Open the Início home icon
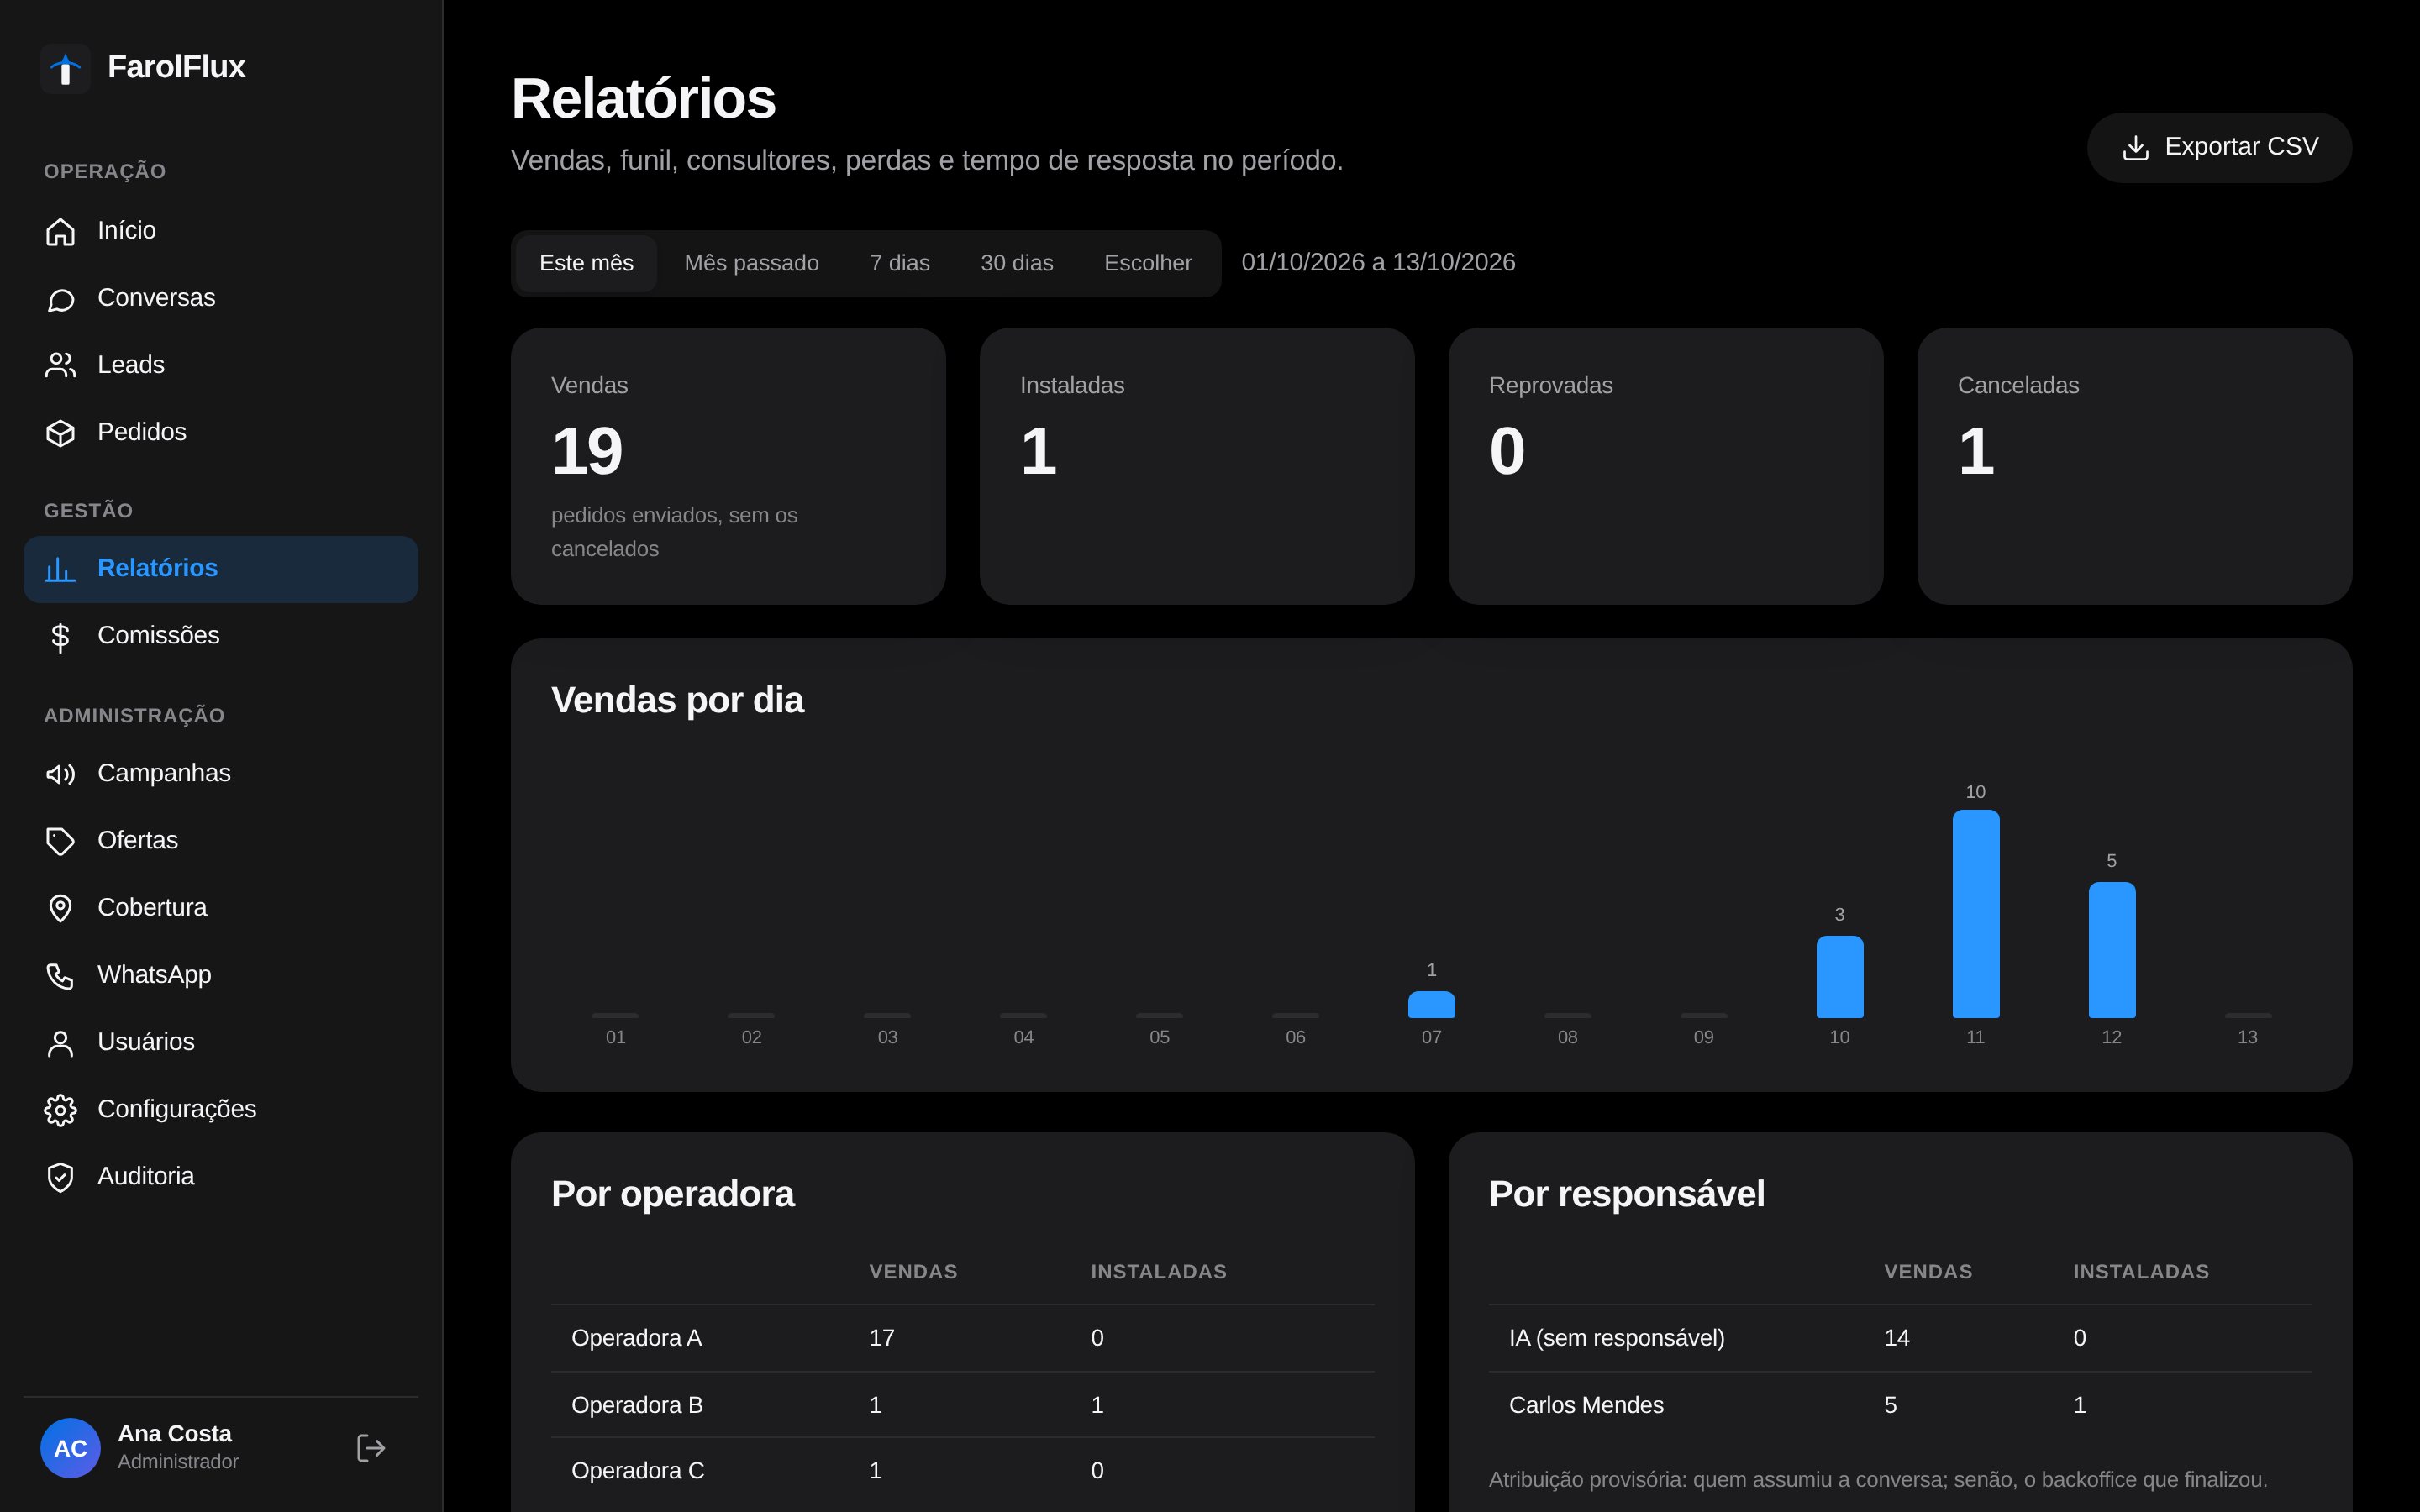 tap(60, 231)
